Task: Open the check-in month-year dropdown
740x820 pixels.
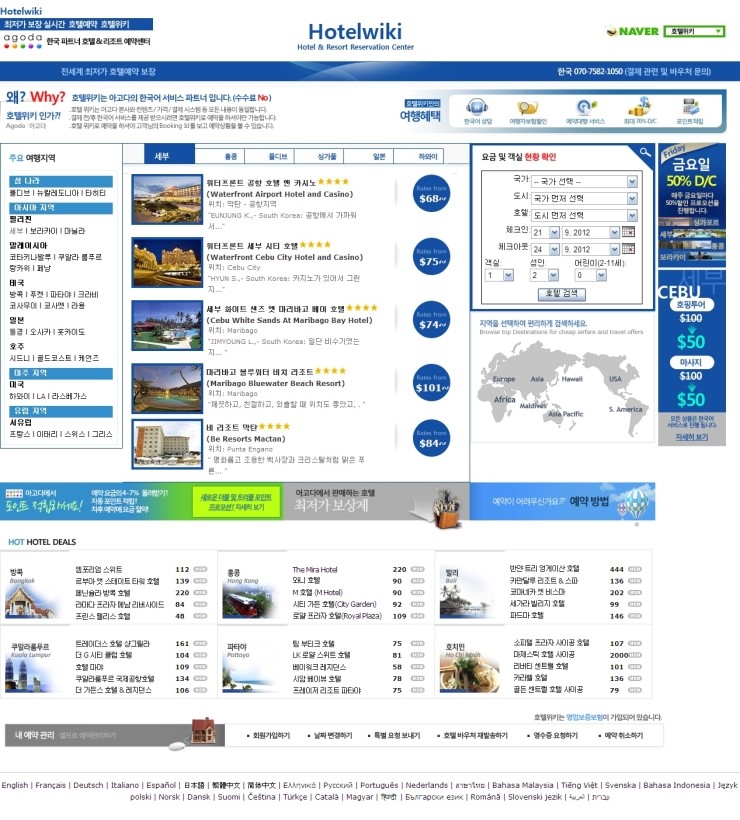Action: [591, 232]
